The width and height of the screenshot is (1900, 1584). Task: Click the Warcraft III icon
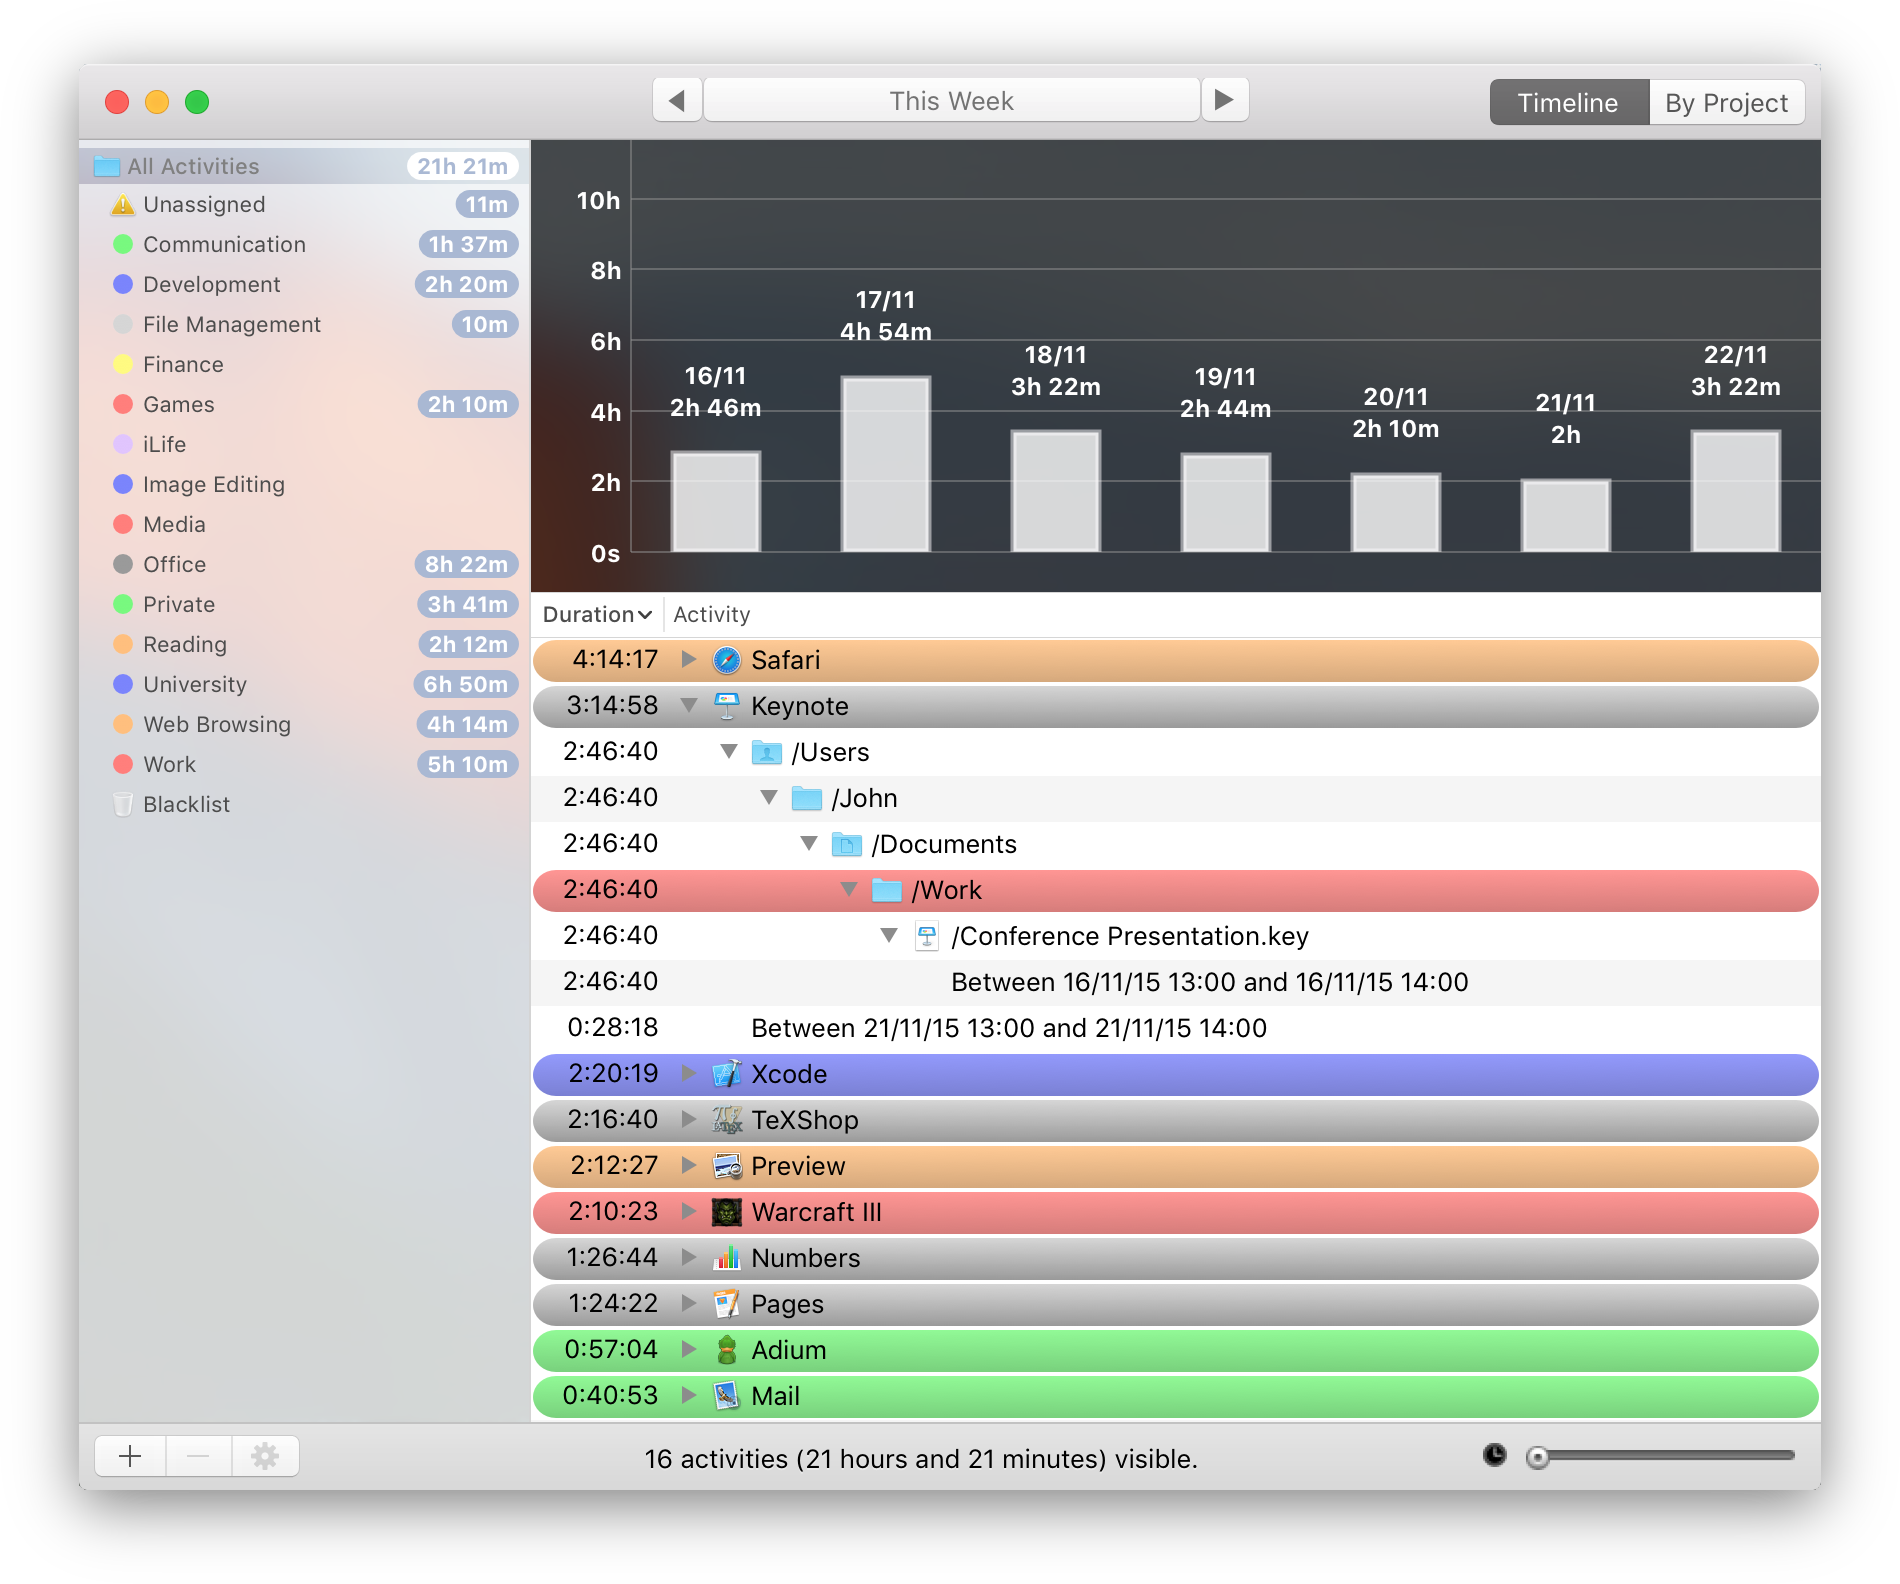(x=727, y=1212)
